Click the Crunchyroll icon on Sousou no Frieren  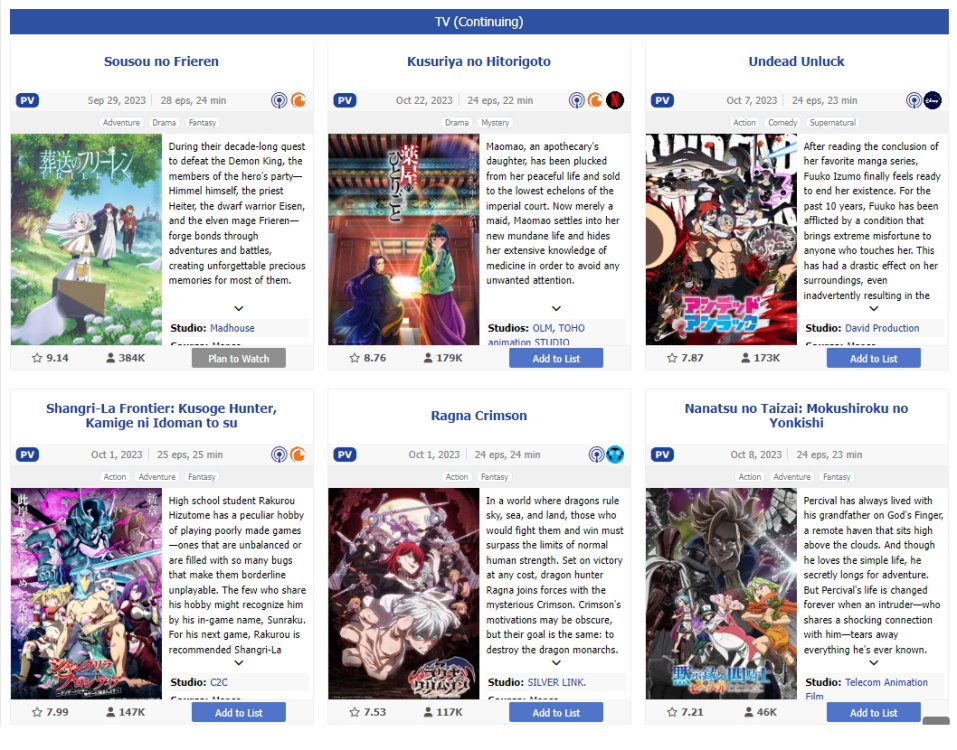coord(298,100)
